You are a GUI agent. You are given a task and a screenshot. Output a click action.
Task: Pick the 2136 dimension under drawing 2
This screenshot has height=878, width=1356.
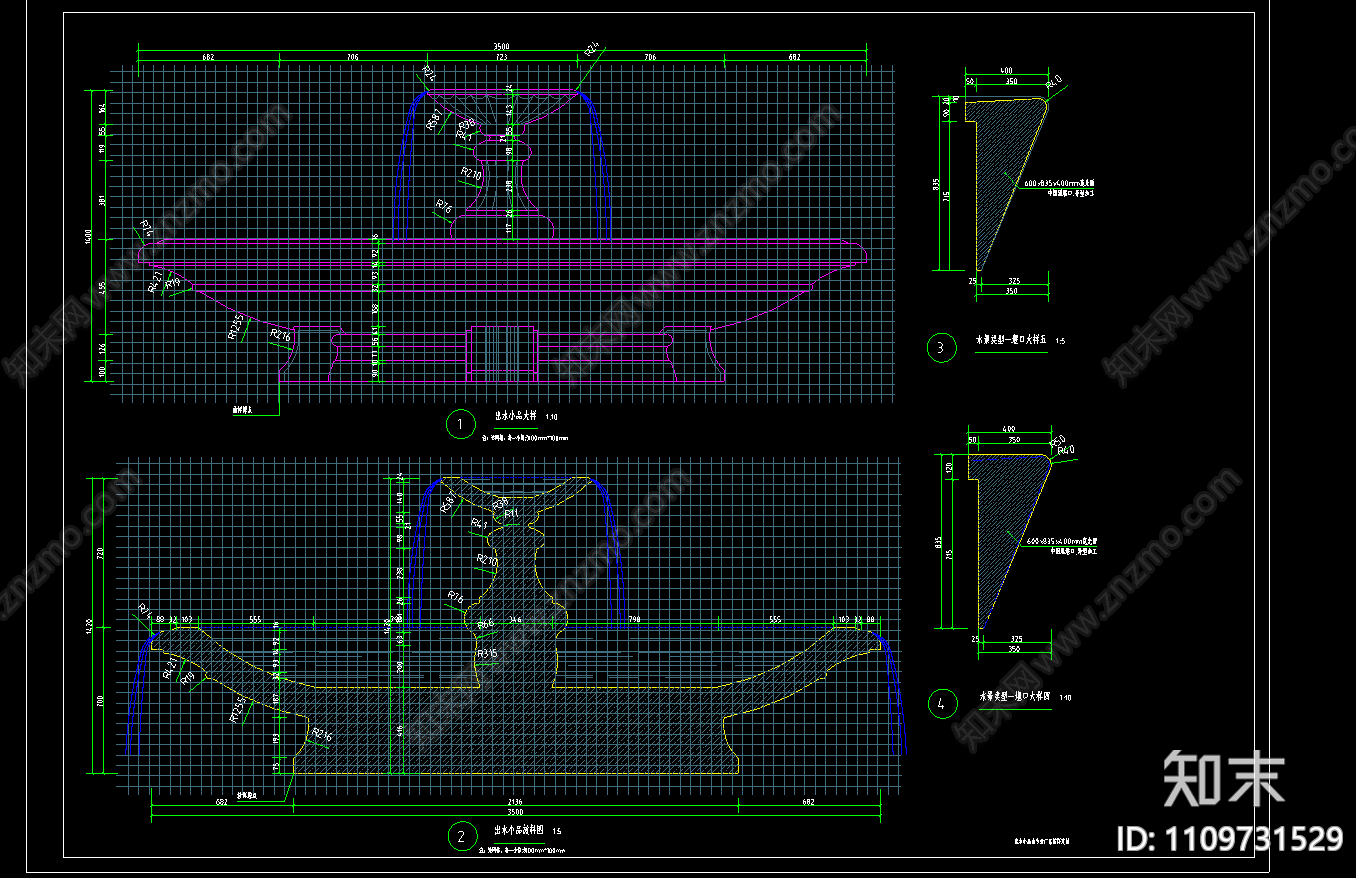coord(514,801)
